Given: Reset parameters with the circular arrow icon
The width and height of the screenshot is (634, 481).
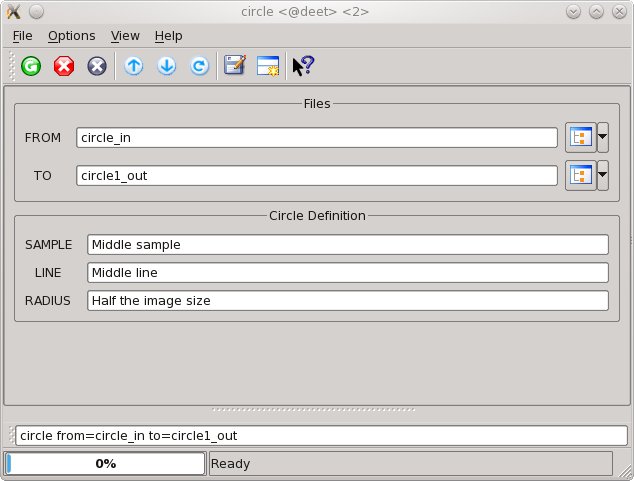Looking at the screenshot, I should coord(199,66).
